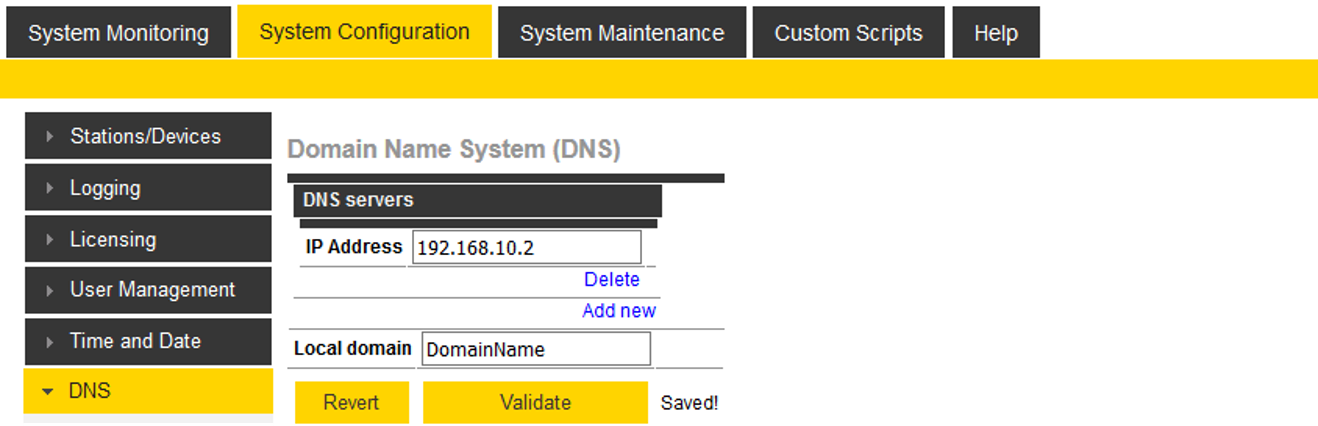
Task: Open User Management sidebar item
Action: coord(153,290)
